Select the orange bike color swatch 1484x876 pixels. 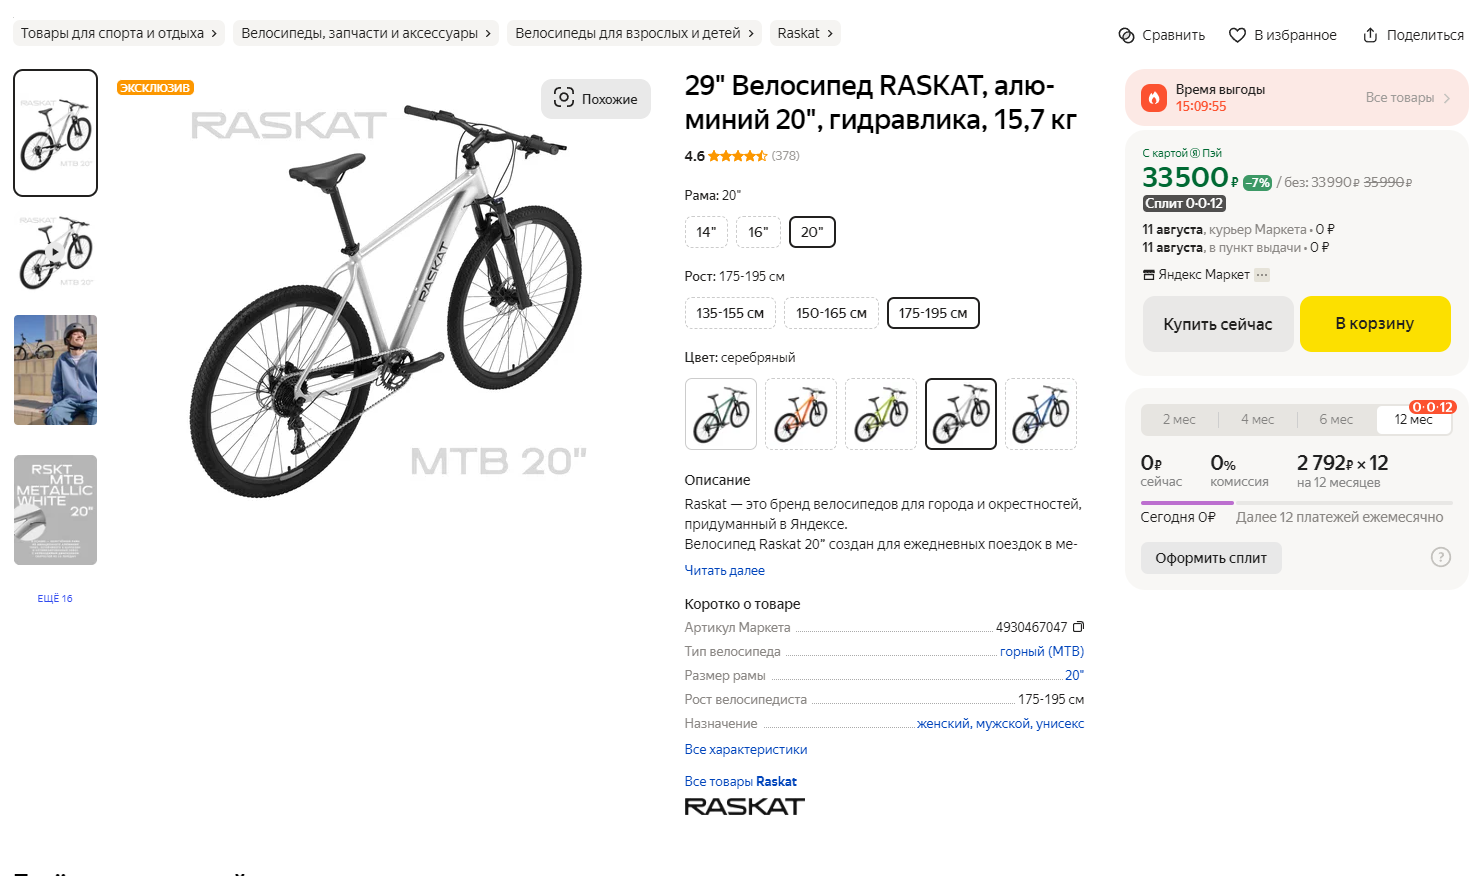click(801, 414)
